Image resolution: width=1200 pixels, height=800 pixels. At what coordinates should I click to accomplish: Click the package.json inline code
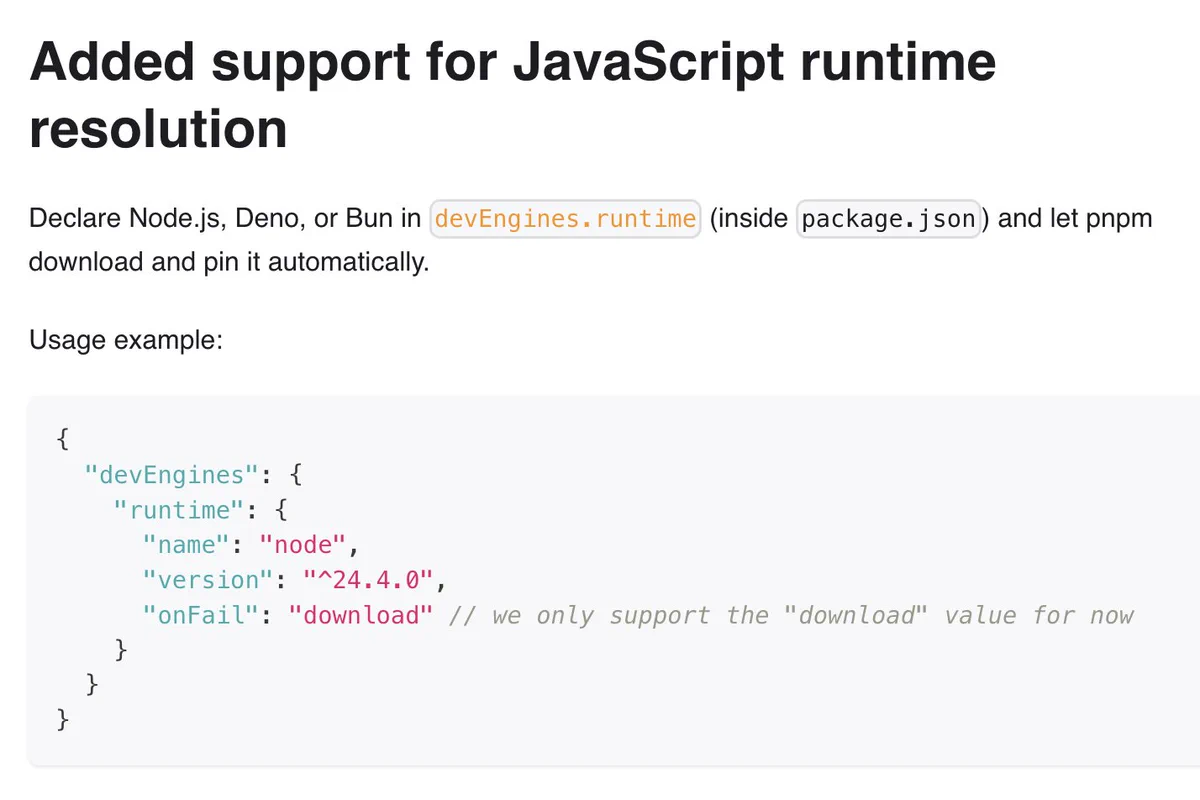(x=888, y=218)
